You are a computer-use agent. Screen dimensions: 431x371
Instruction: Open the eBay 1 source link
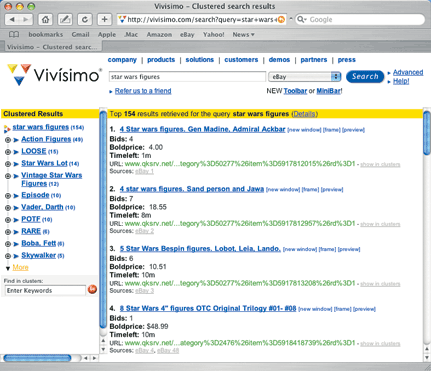(144, 171)
